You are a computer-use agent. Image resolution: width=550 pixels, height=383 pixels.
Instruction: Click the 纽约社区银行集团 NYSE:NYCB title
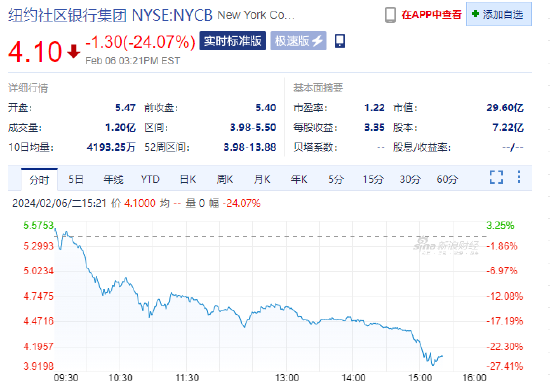[110, 15]
